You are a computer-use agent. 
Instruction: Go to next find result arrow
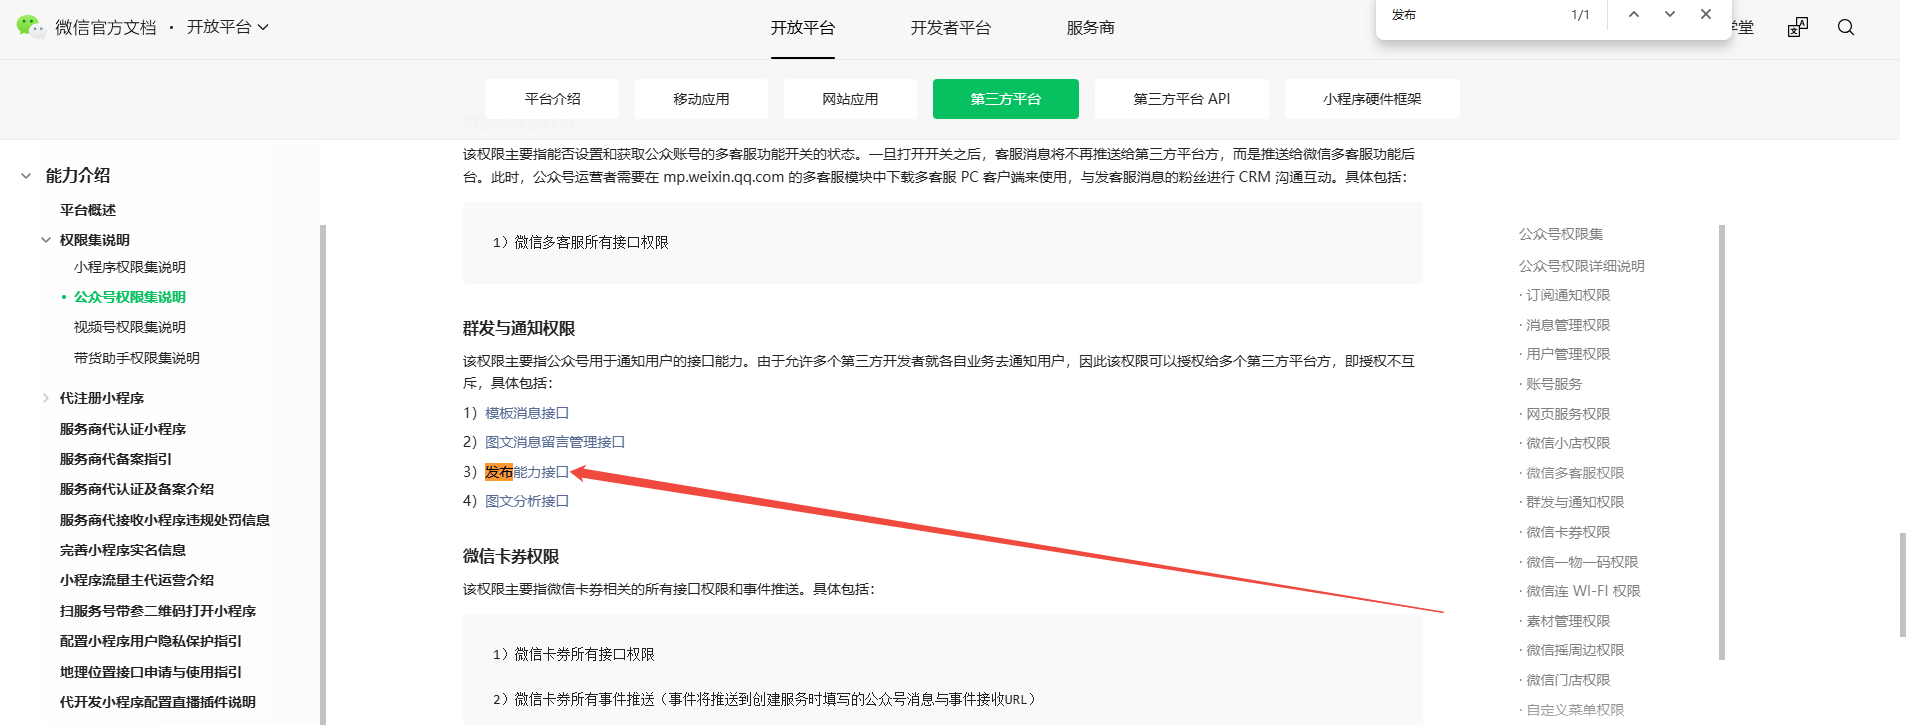1670,14
